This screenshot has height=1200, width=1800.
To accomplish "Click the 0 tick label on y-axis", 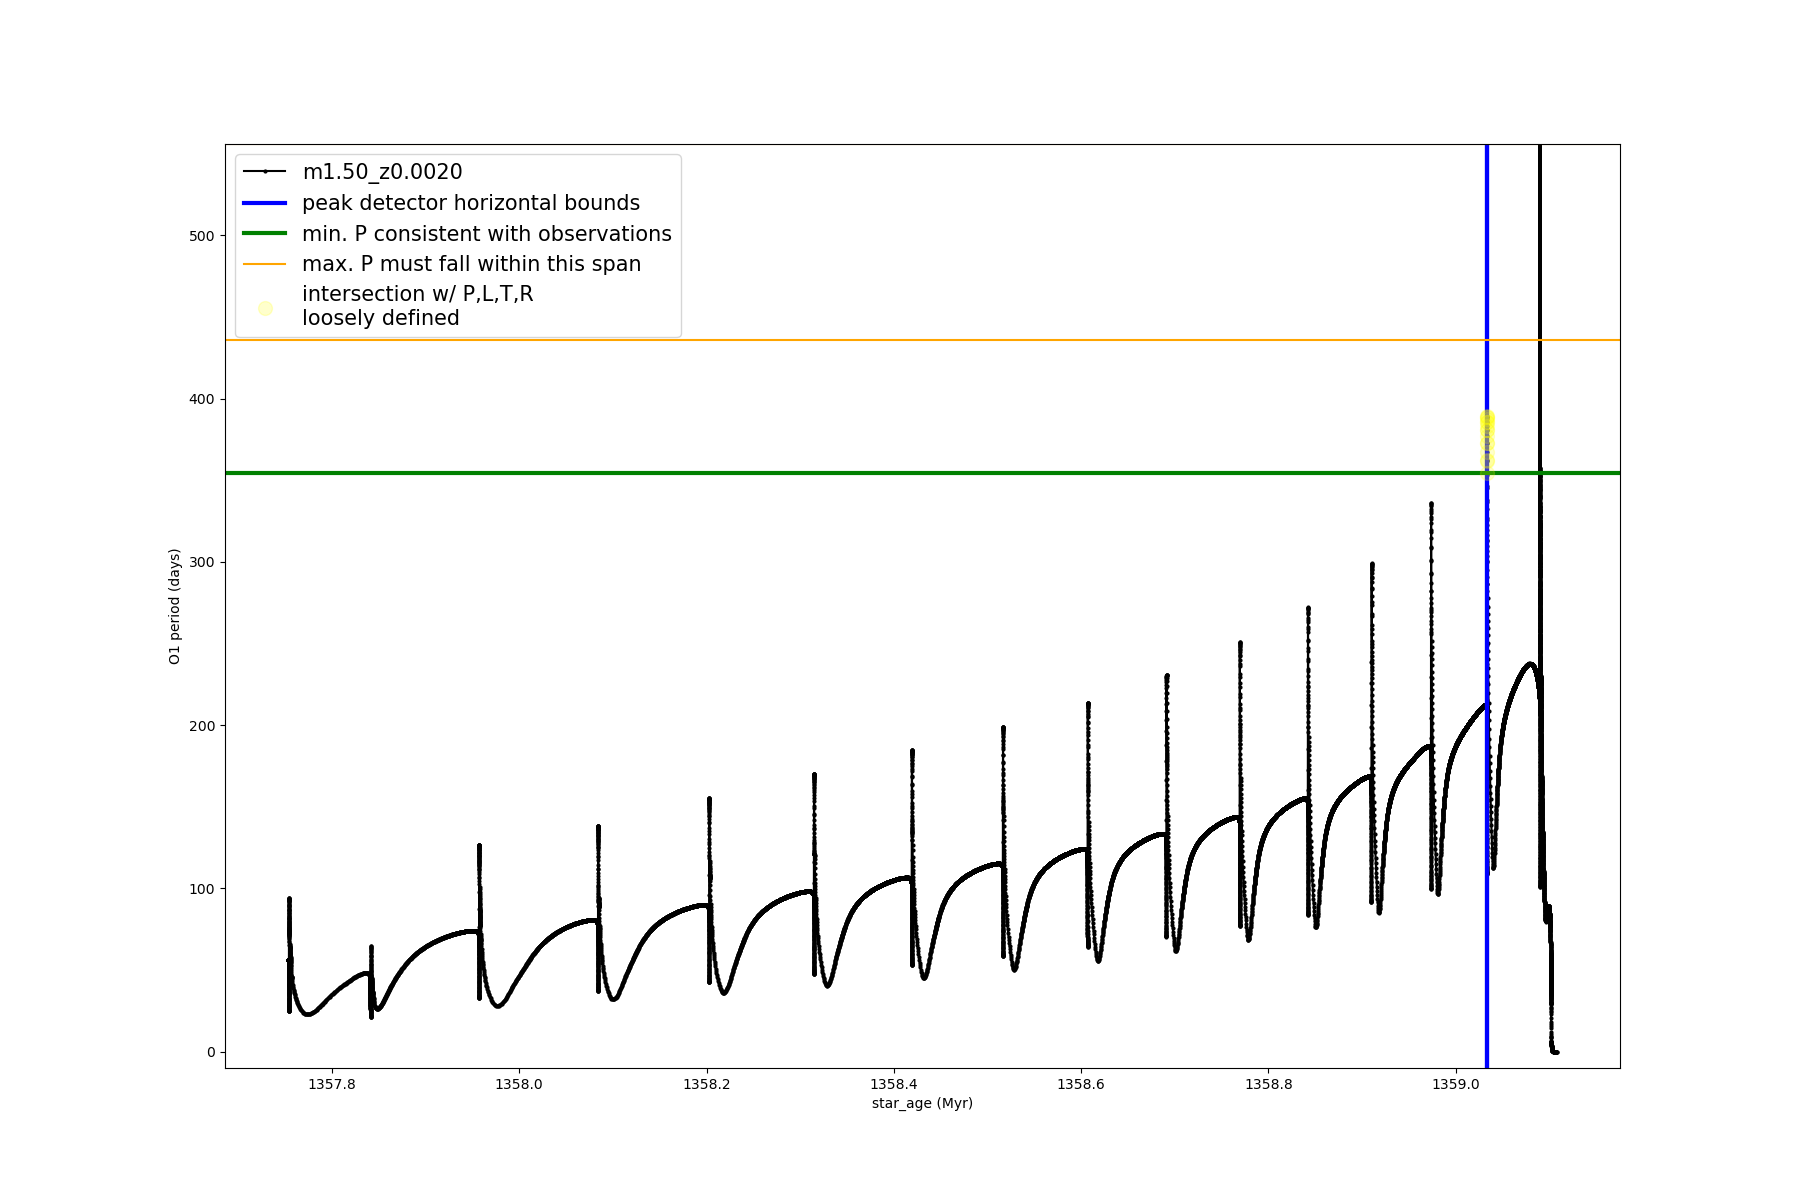I will pyautogui.click(x=210, y=1052).
